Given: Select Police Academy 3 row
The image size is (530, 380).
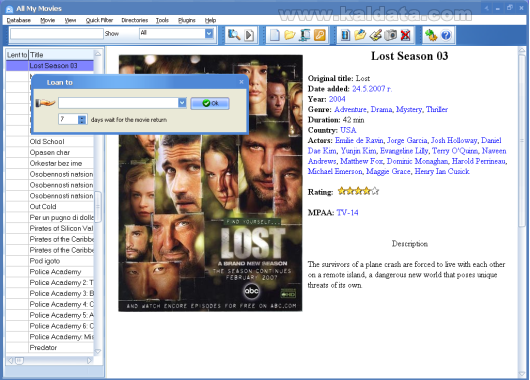Looking at the screenshot, I should (50, 293).
